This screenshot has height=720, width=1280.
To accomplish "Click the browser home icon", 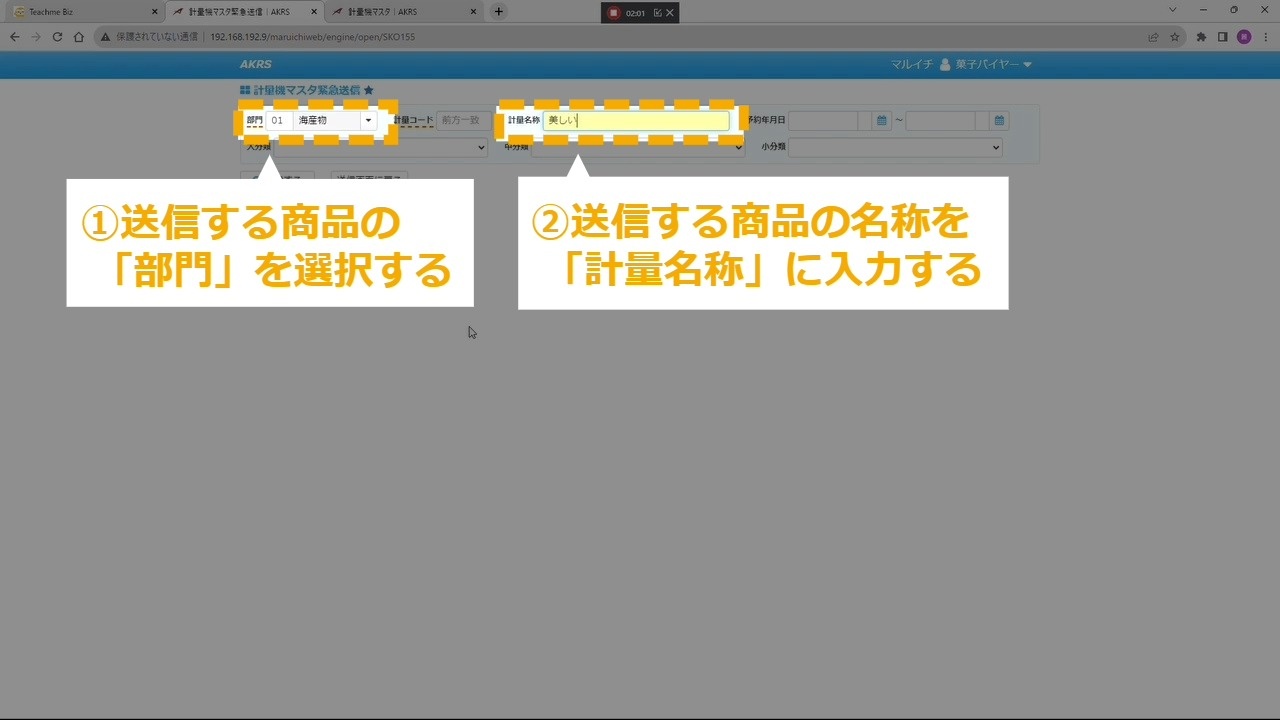I will tap(79, 37).
